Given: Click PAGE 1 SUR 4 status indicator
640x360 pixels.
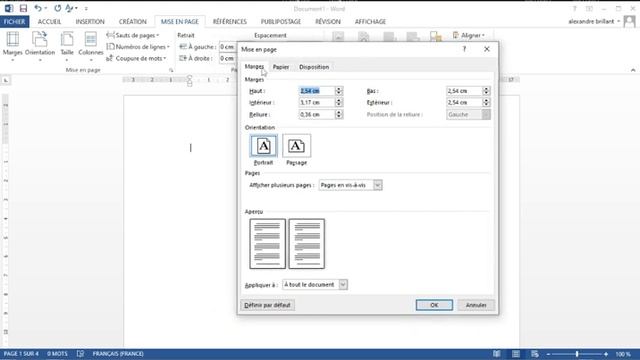Looking at the screenshot, I should coord(21,354).
